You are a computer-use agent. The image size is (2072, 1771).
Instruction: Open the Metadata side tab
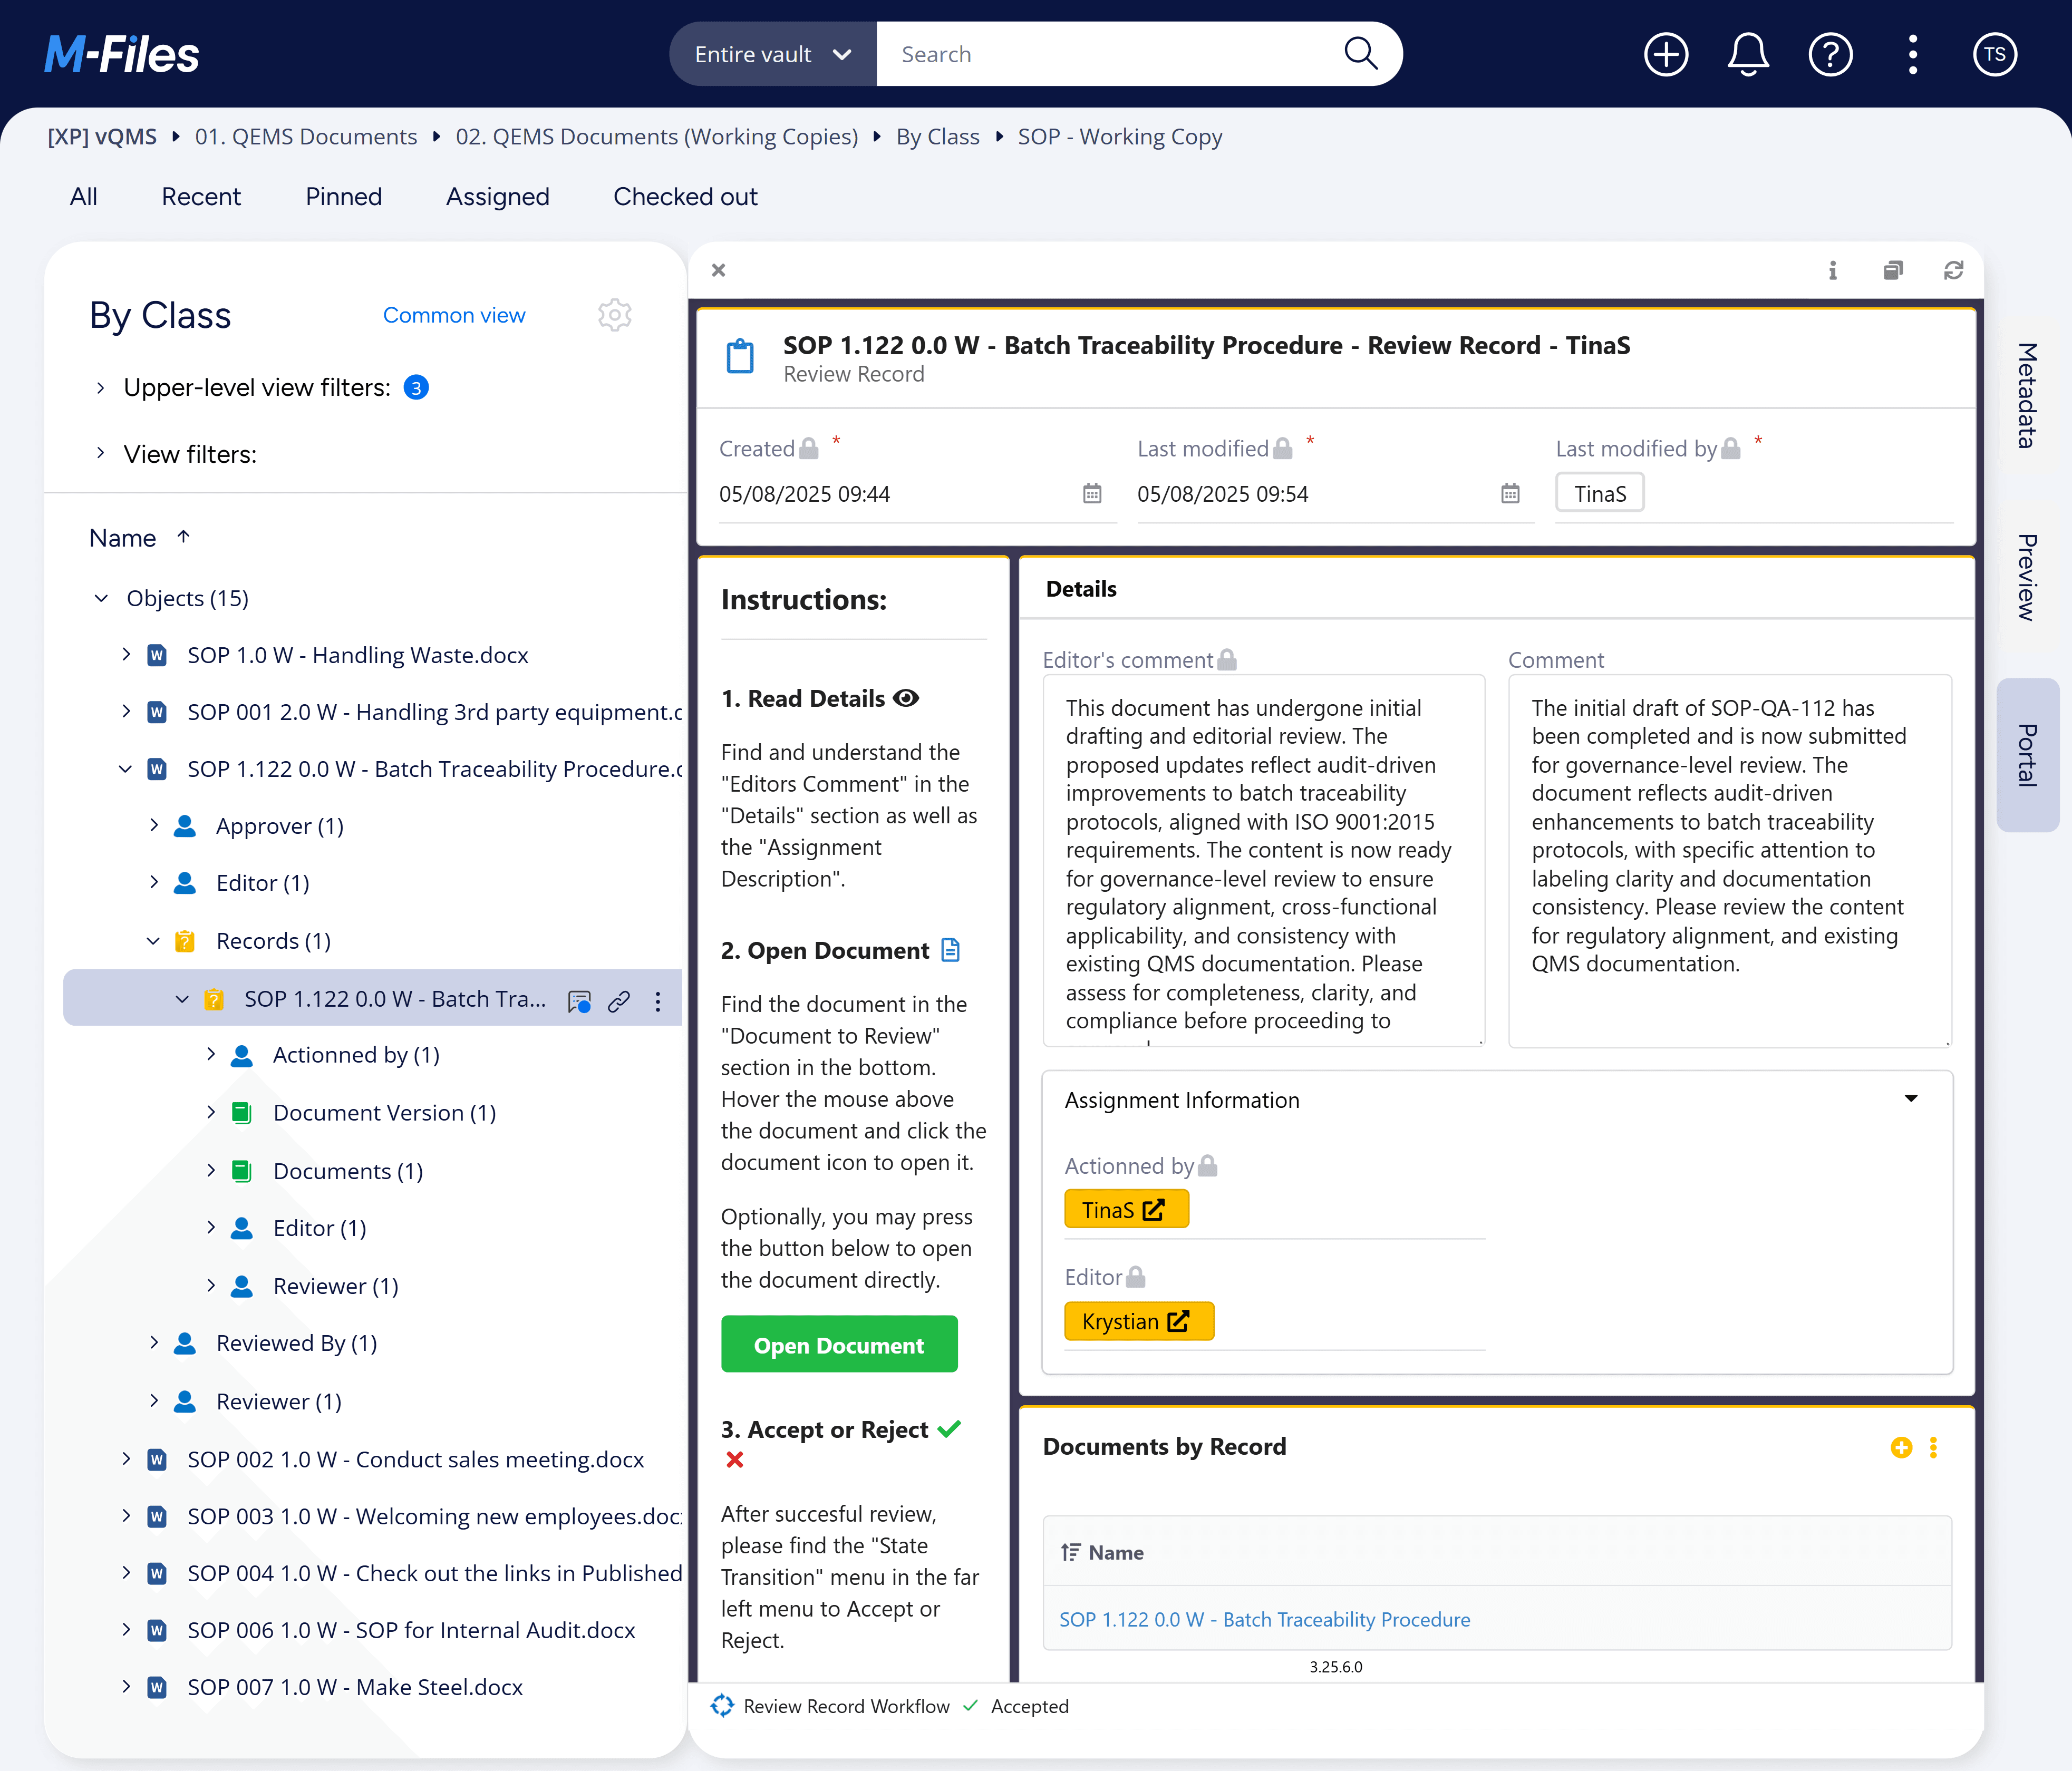[x=2027, y=395]
